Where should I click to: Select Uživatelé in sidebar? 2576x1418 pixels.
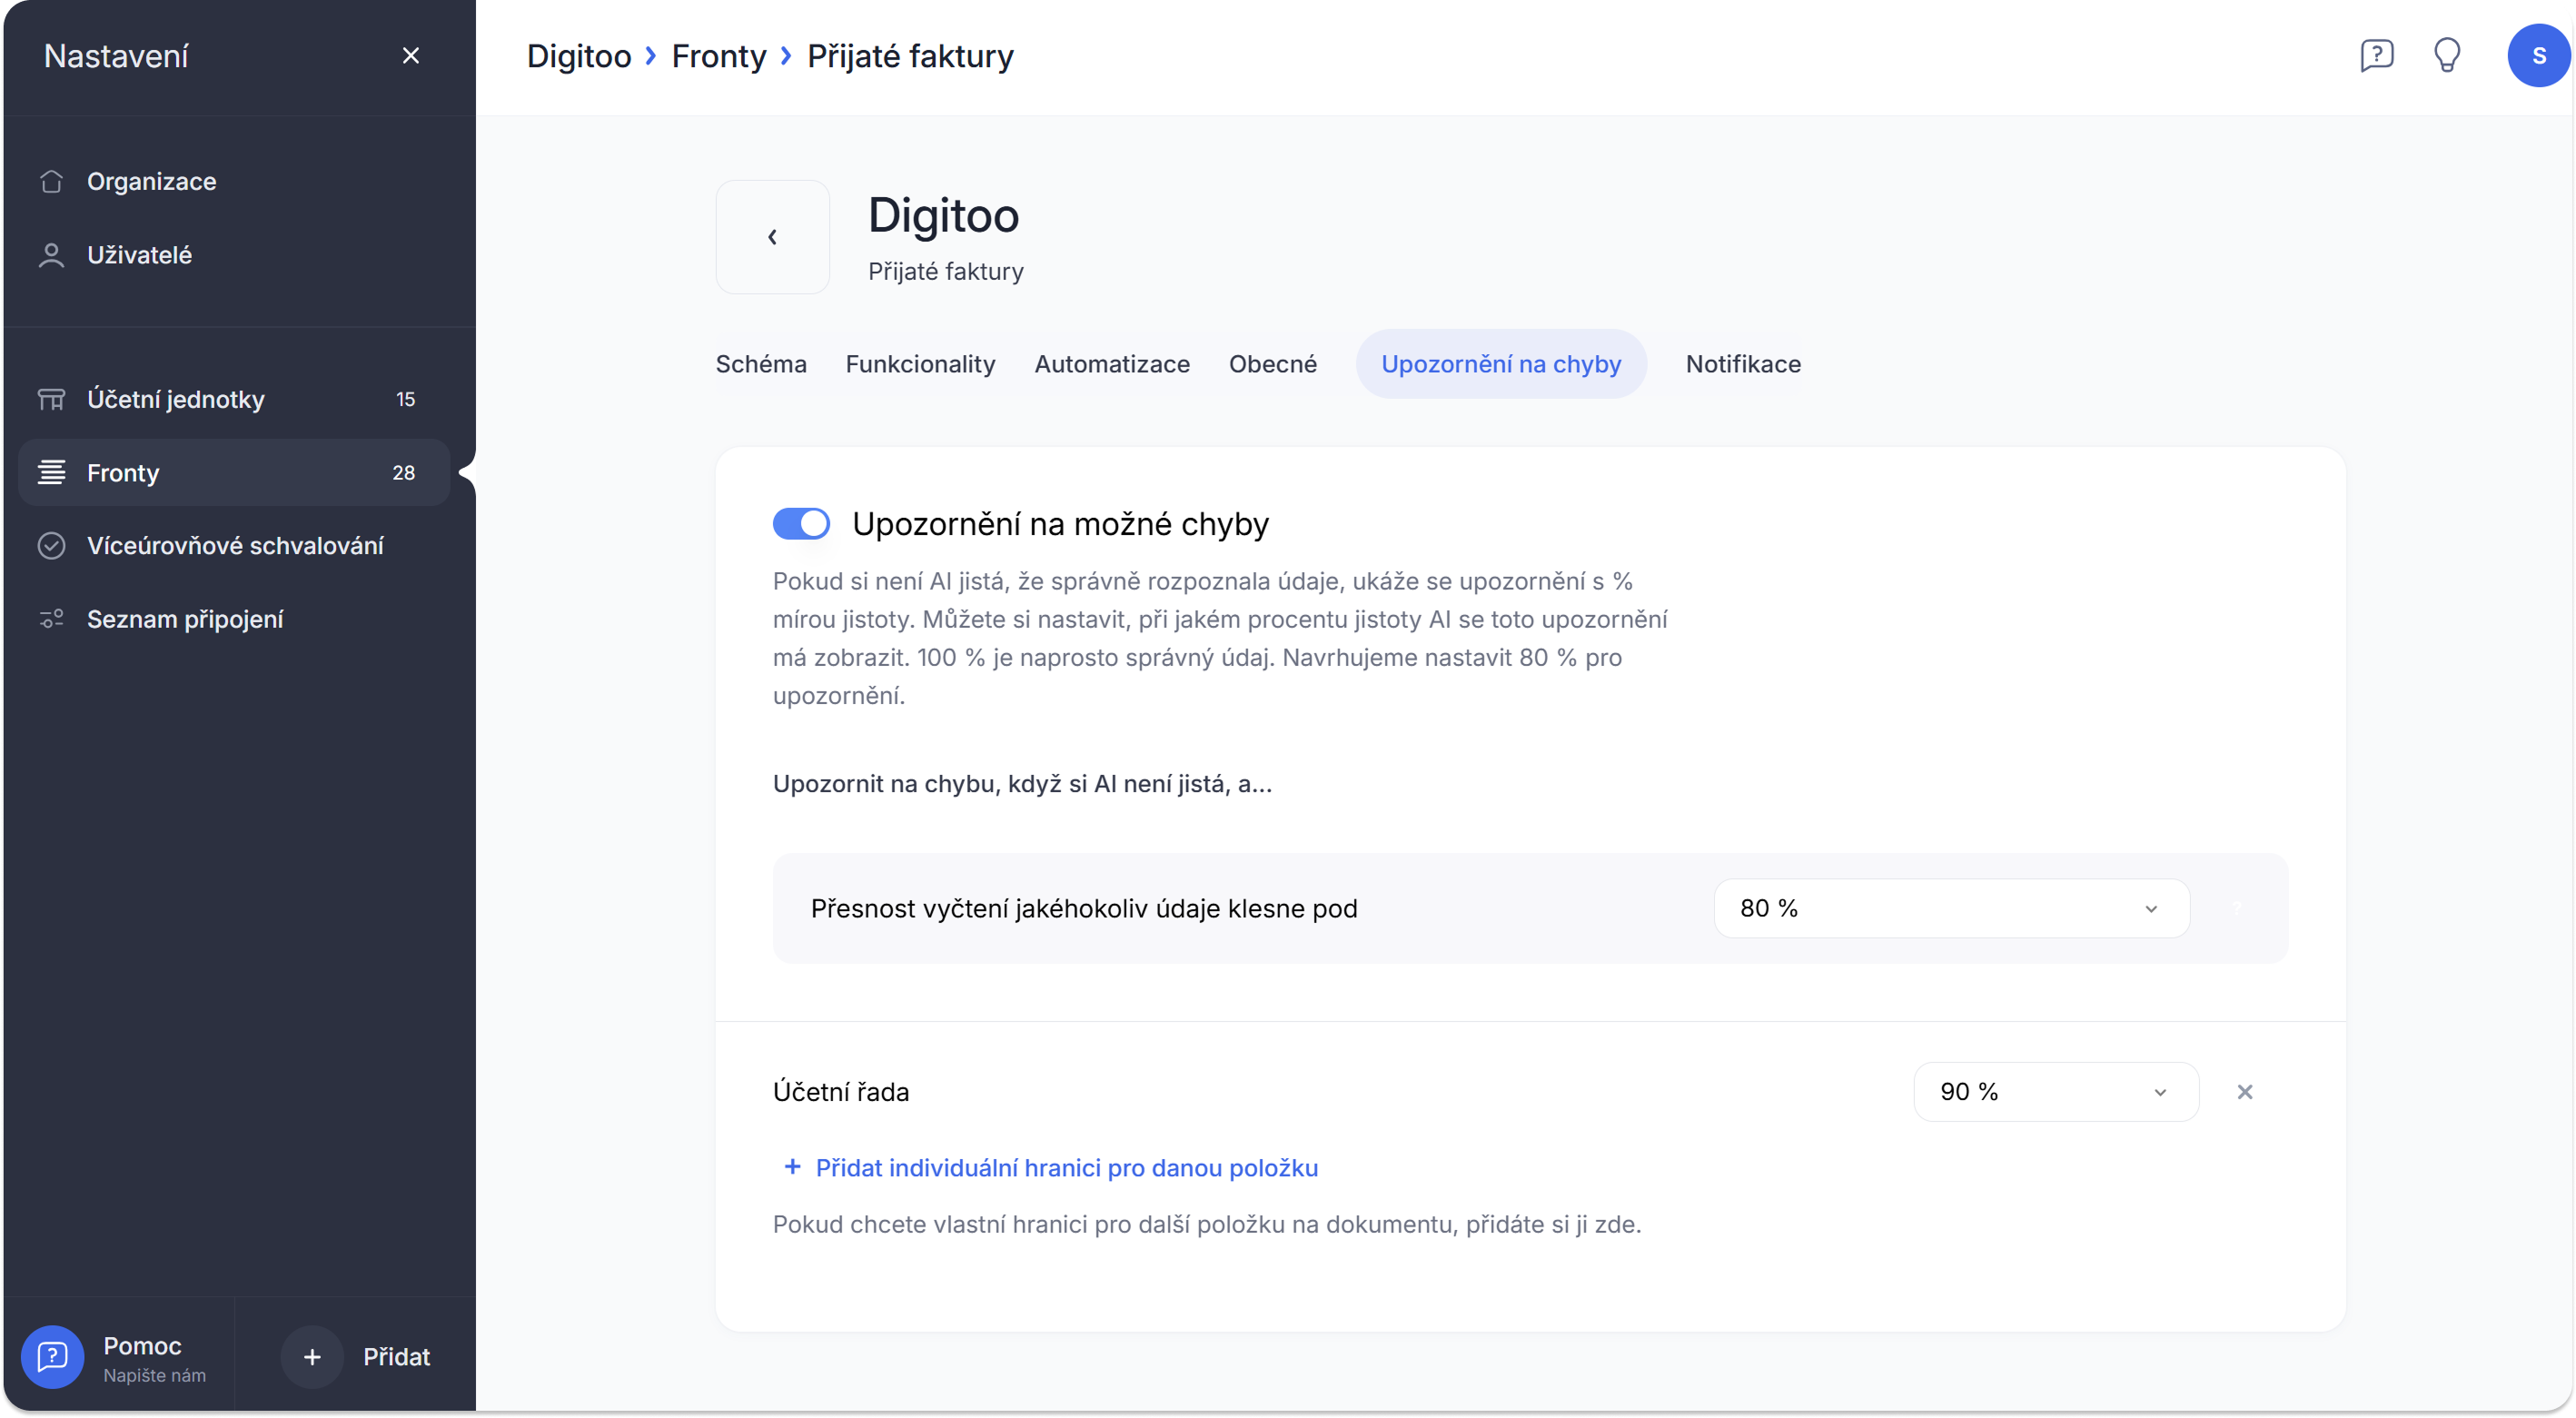point(139,255)
